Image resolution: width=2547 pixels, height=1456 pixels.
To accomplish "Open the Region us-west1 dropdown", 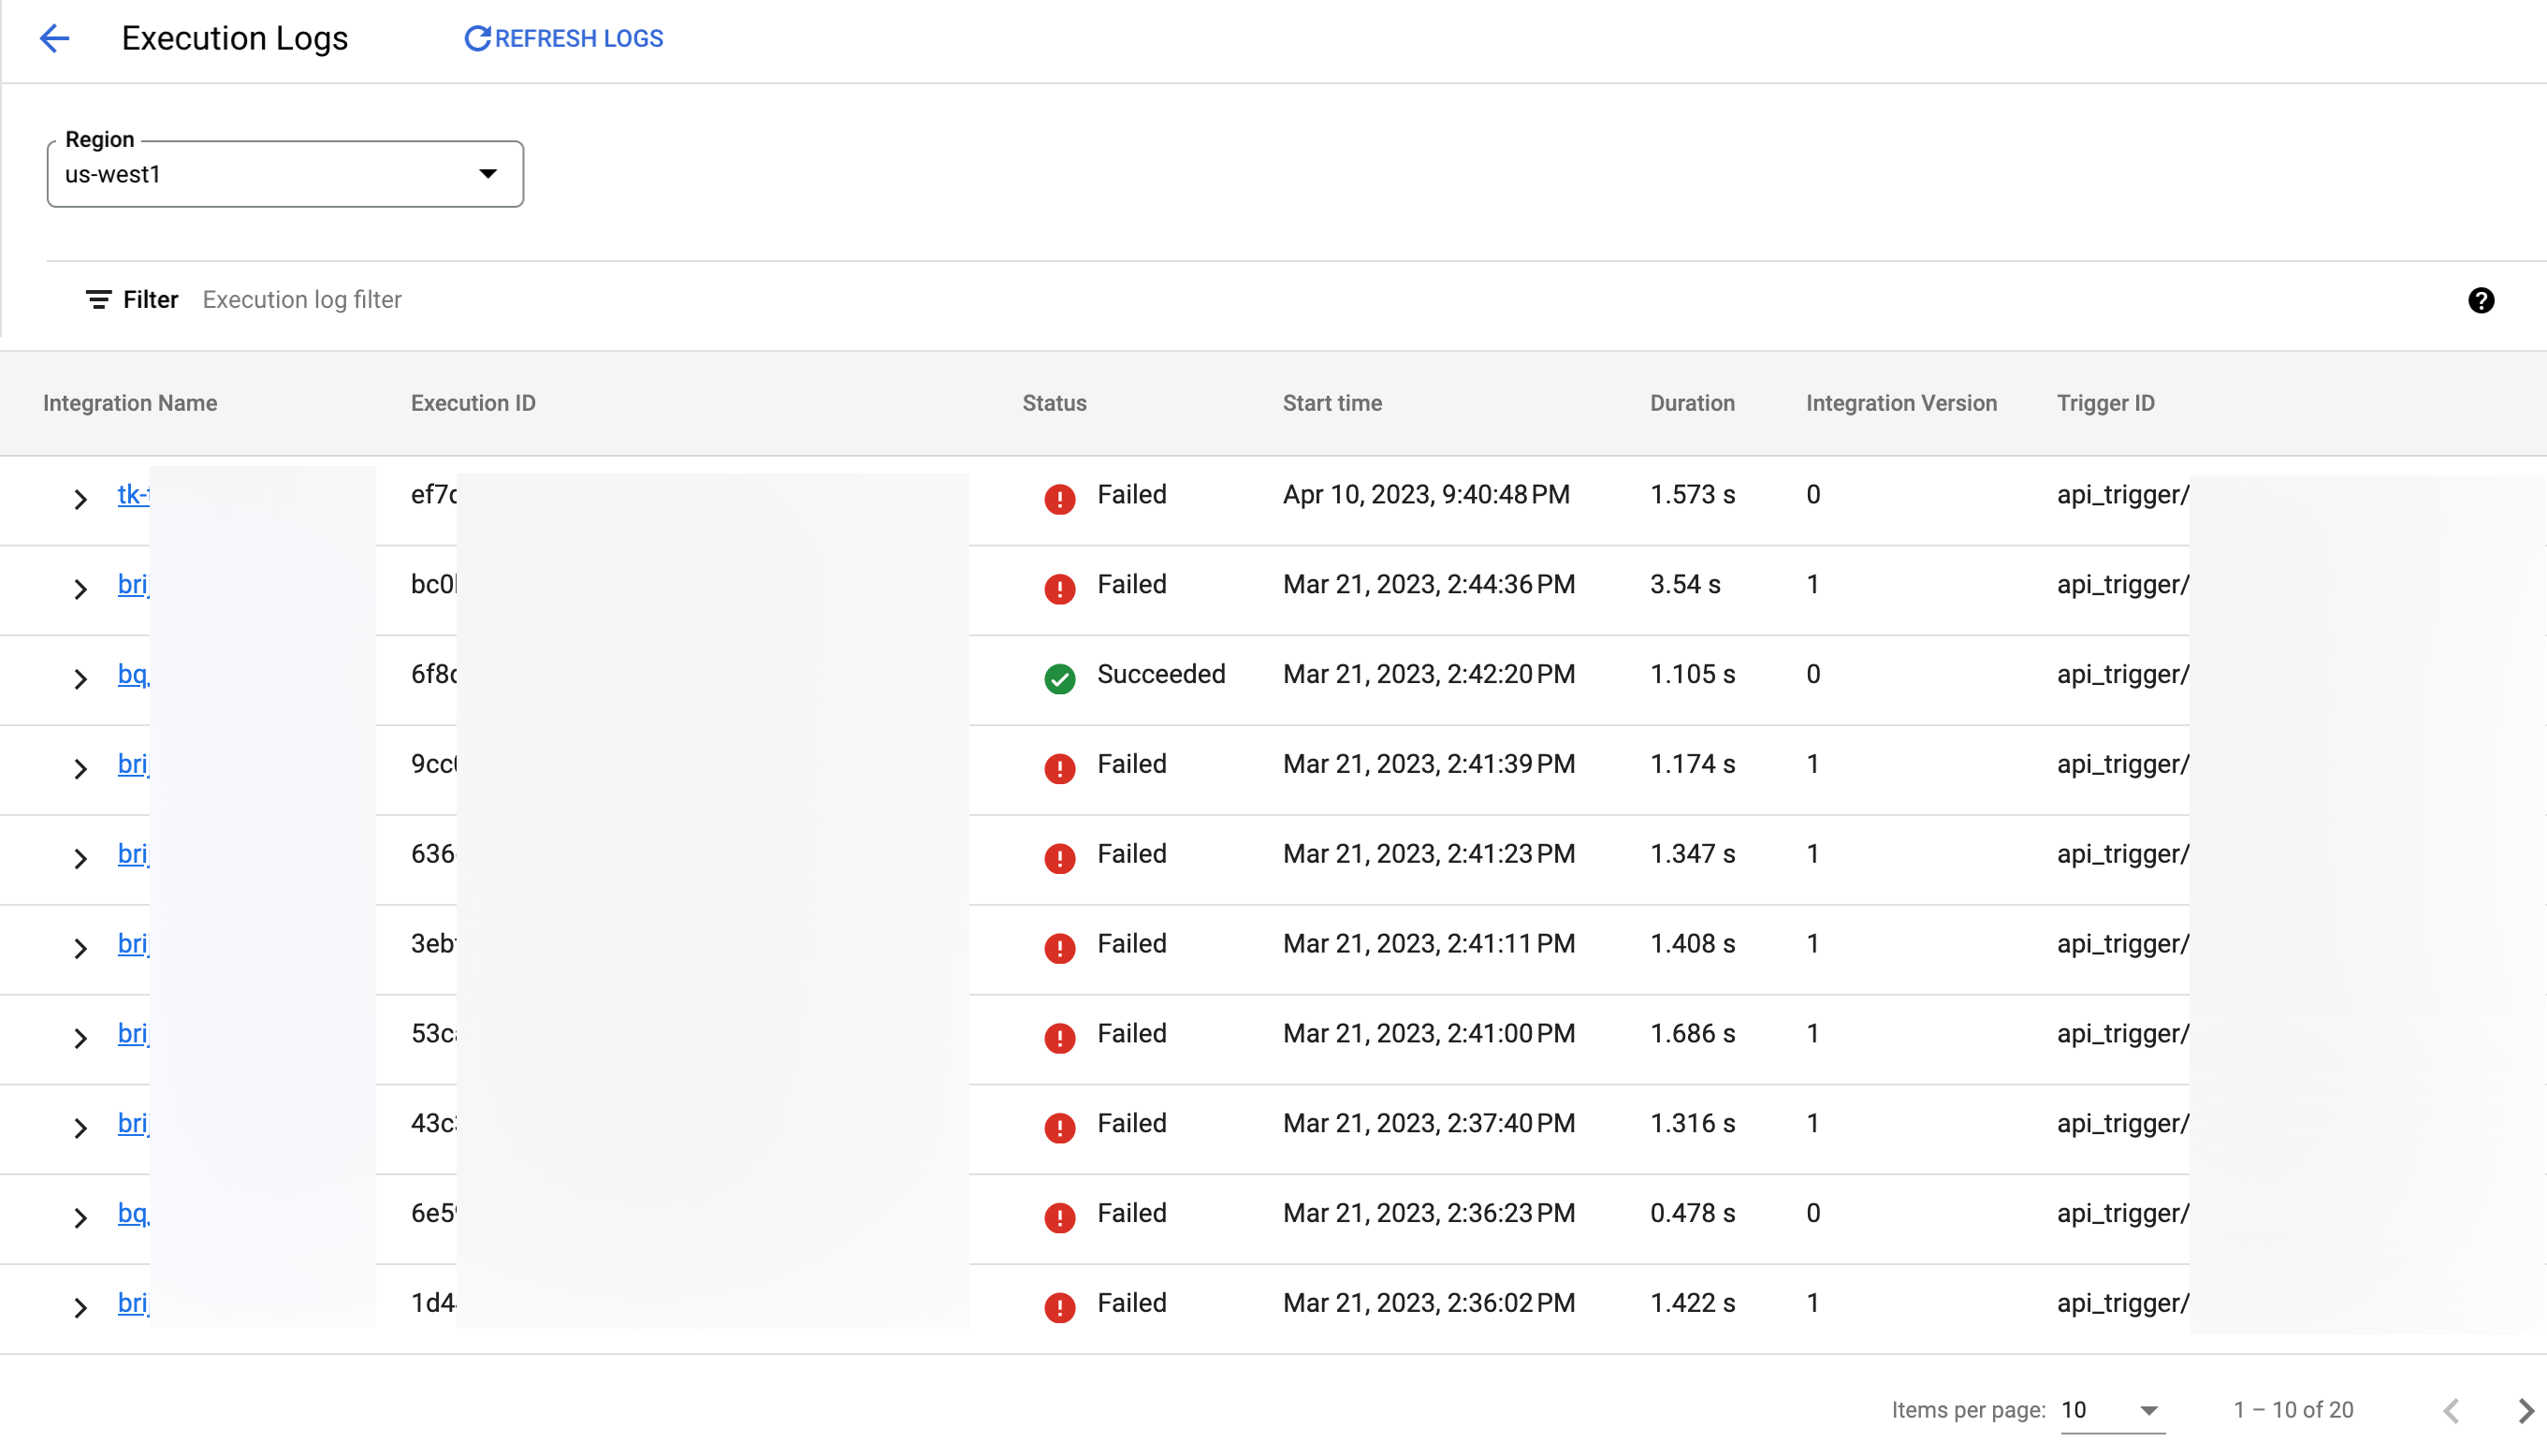I will pos(285,173).
